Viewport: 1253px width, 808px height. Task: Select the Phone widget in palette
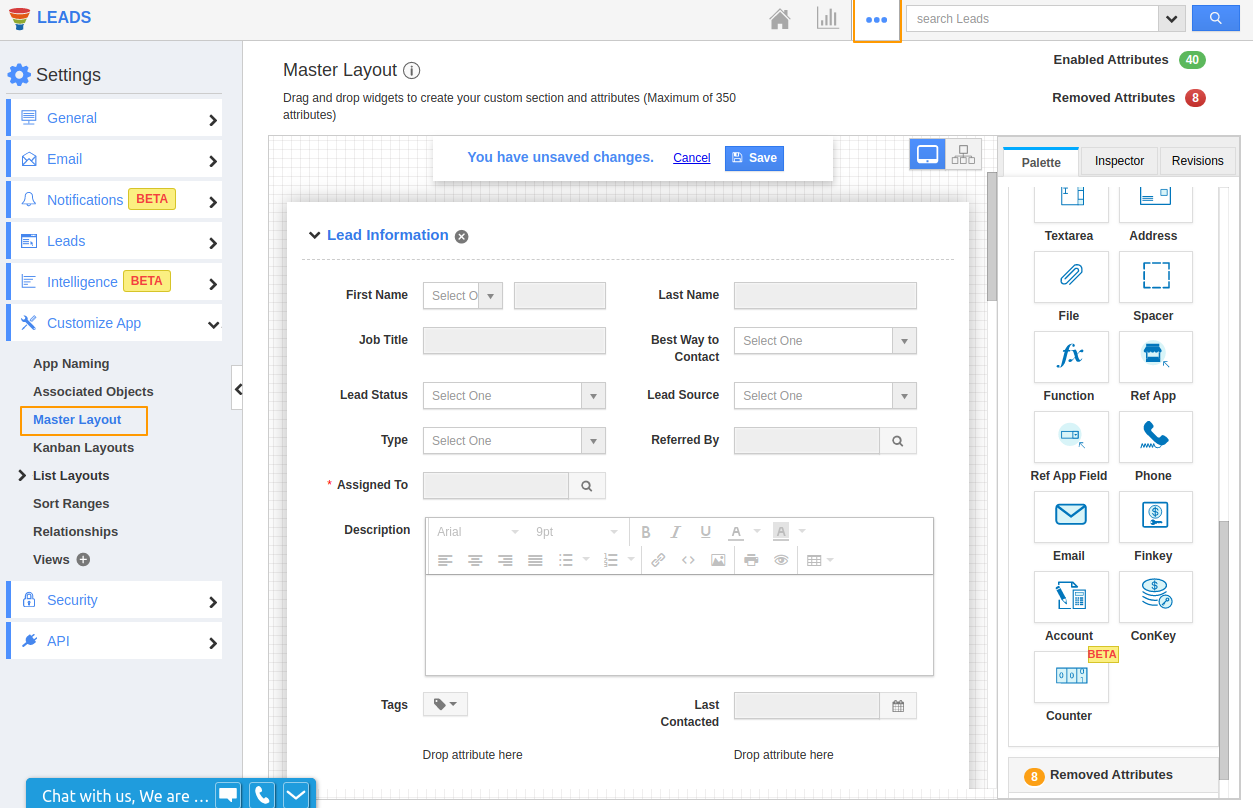point(1155,436)
